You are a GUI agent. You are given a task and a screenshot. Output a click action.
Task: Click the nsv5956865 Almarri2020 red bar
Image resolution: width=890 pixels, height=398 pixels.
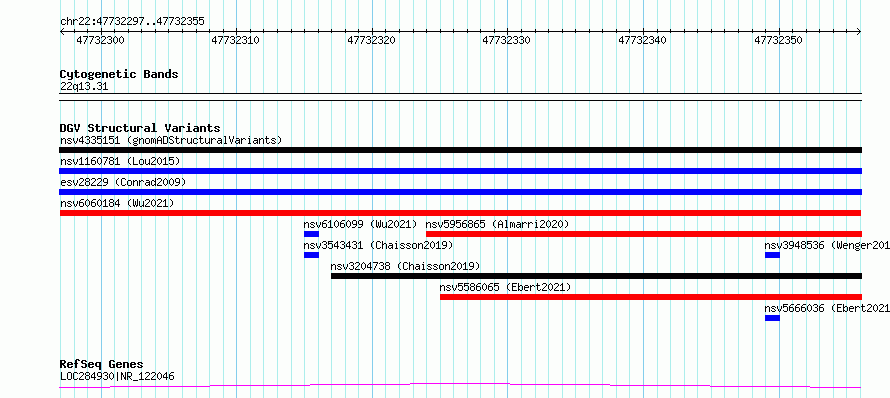[x=644, y=234]
